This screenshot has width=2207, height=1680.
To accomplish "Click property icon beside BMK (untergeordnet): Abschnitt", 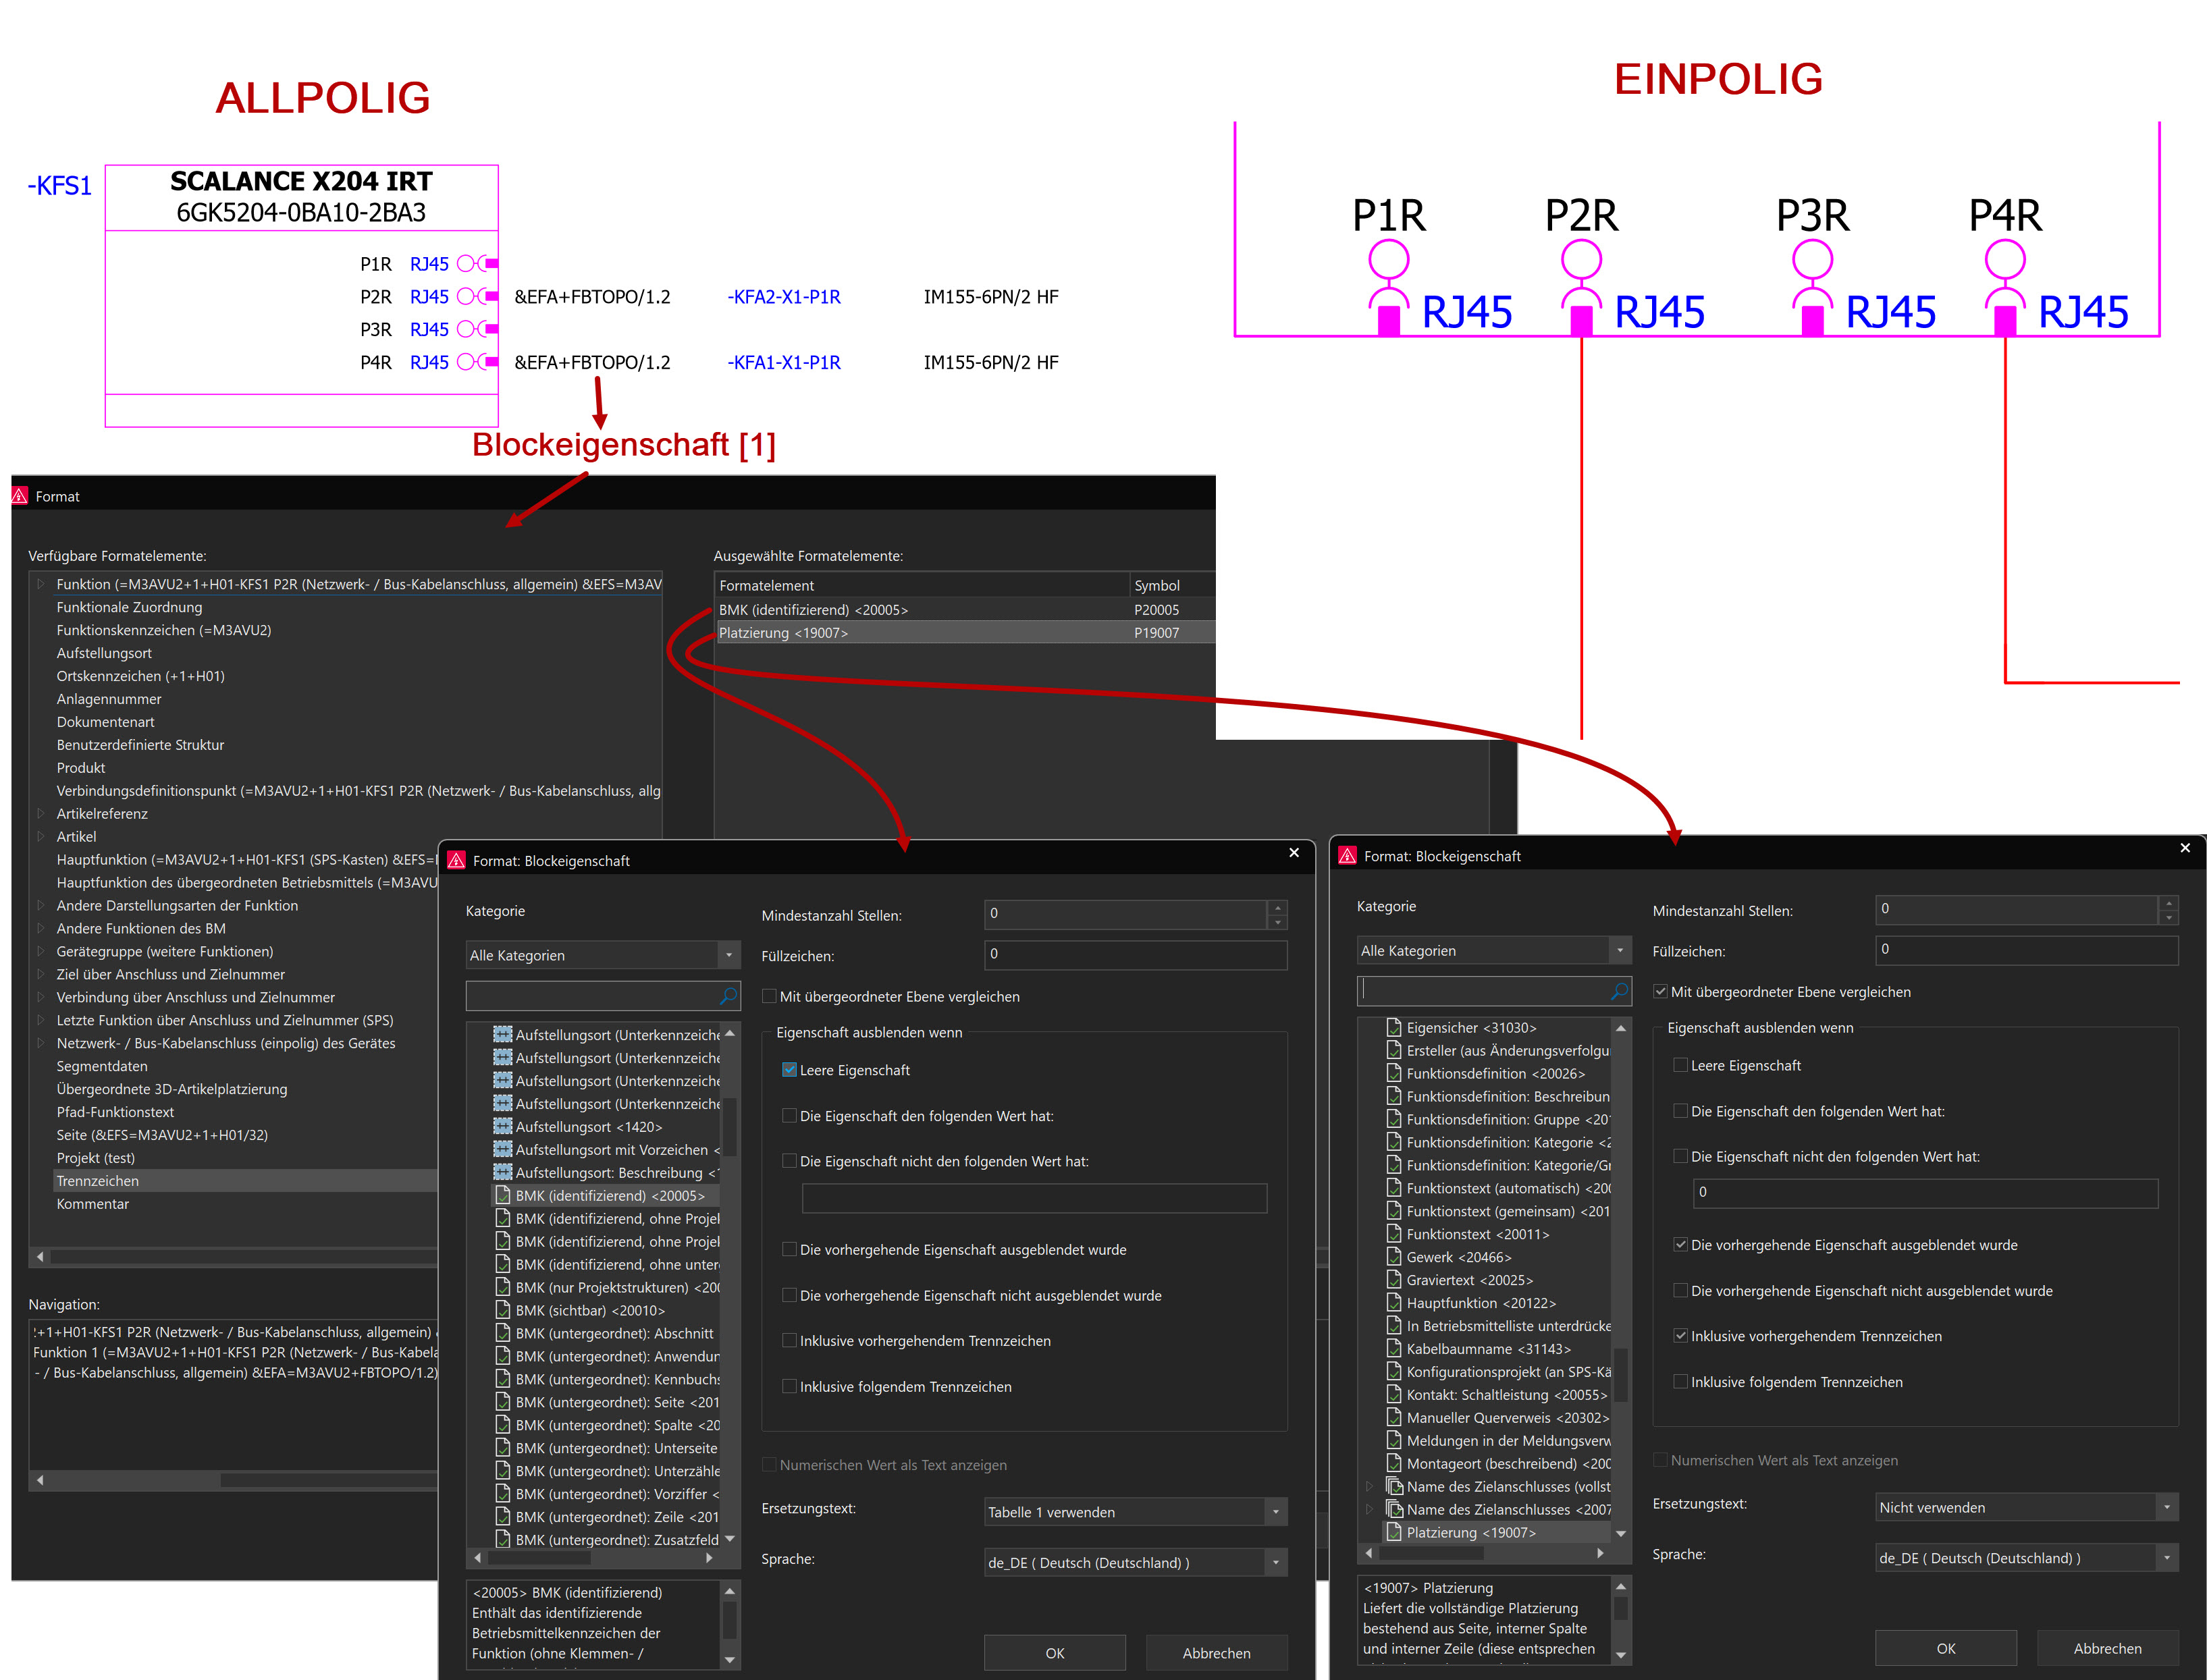I will (503, 1333).
